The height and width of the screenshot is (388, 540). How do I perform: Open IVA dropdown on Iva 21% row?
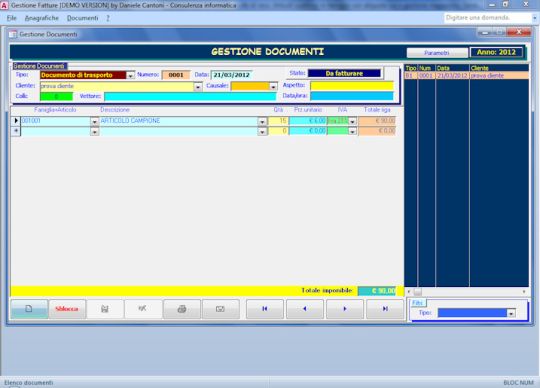point(352,122)
